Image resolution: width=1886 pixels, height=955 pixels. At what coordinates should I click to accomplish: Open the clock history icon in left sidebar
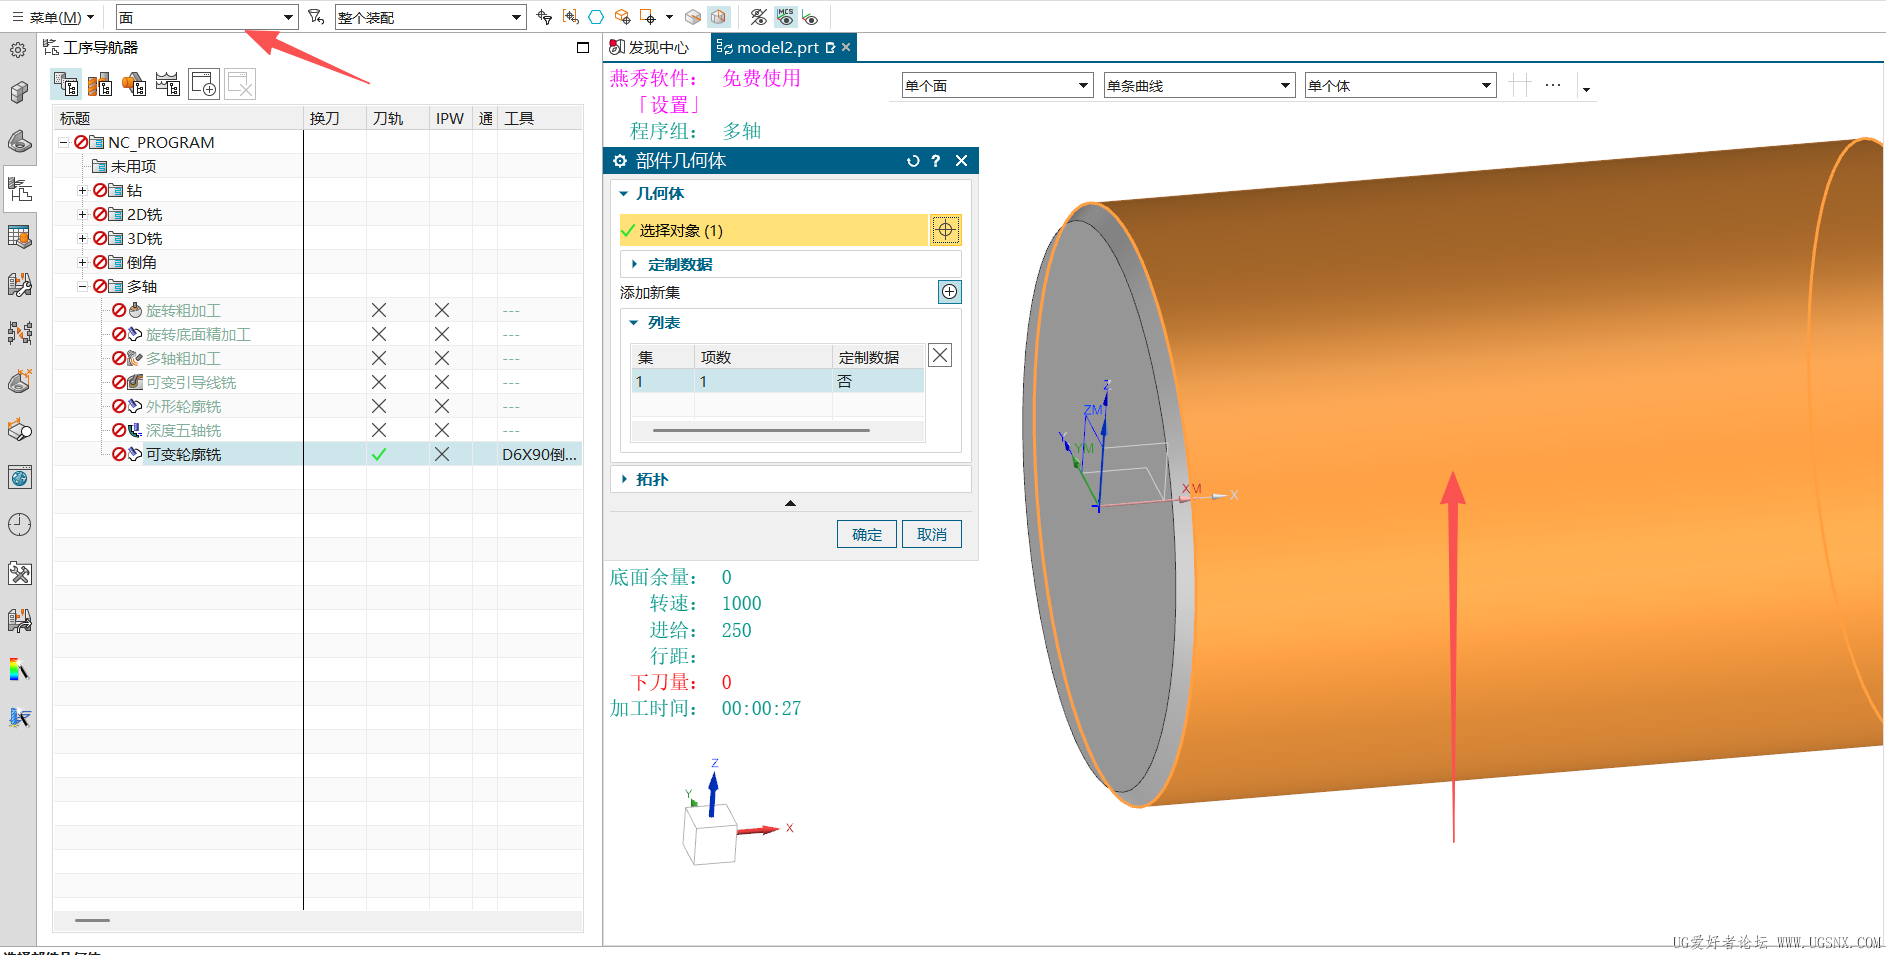coord(19,523)
